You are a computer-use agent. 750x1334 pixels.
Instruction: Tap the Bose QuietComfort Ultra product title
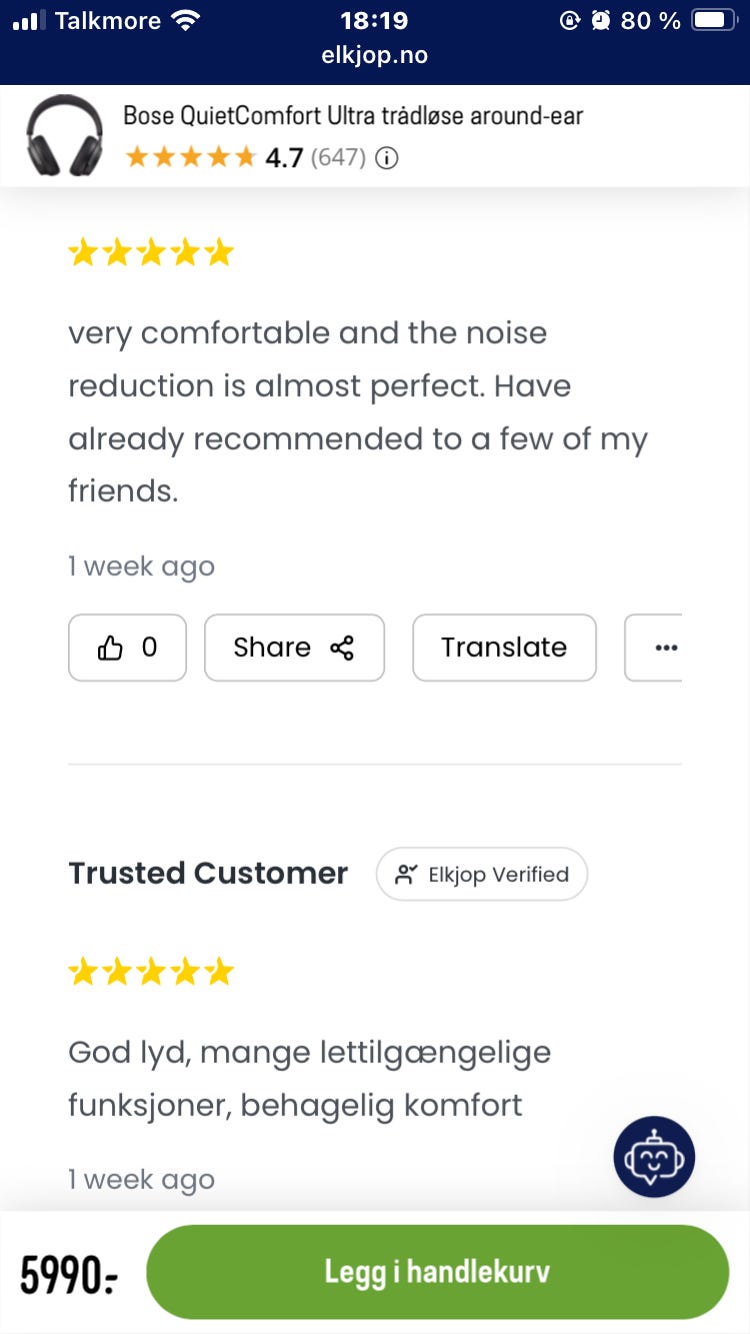tap(353, 116)
